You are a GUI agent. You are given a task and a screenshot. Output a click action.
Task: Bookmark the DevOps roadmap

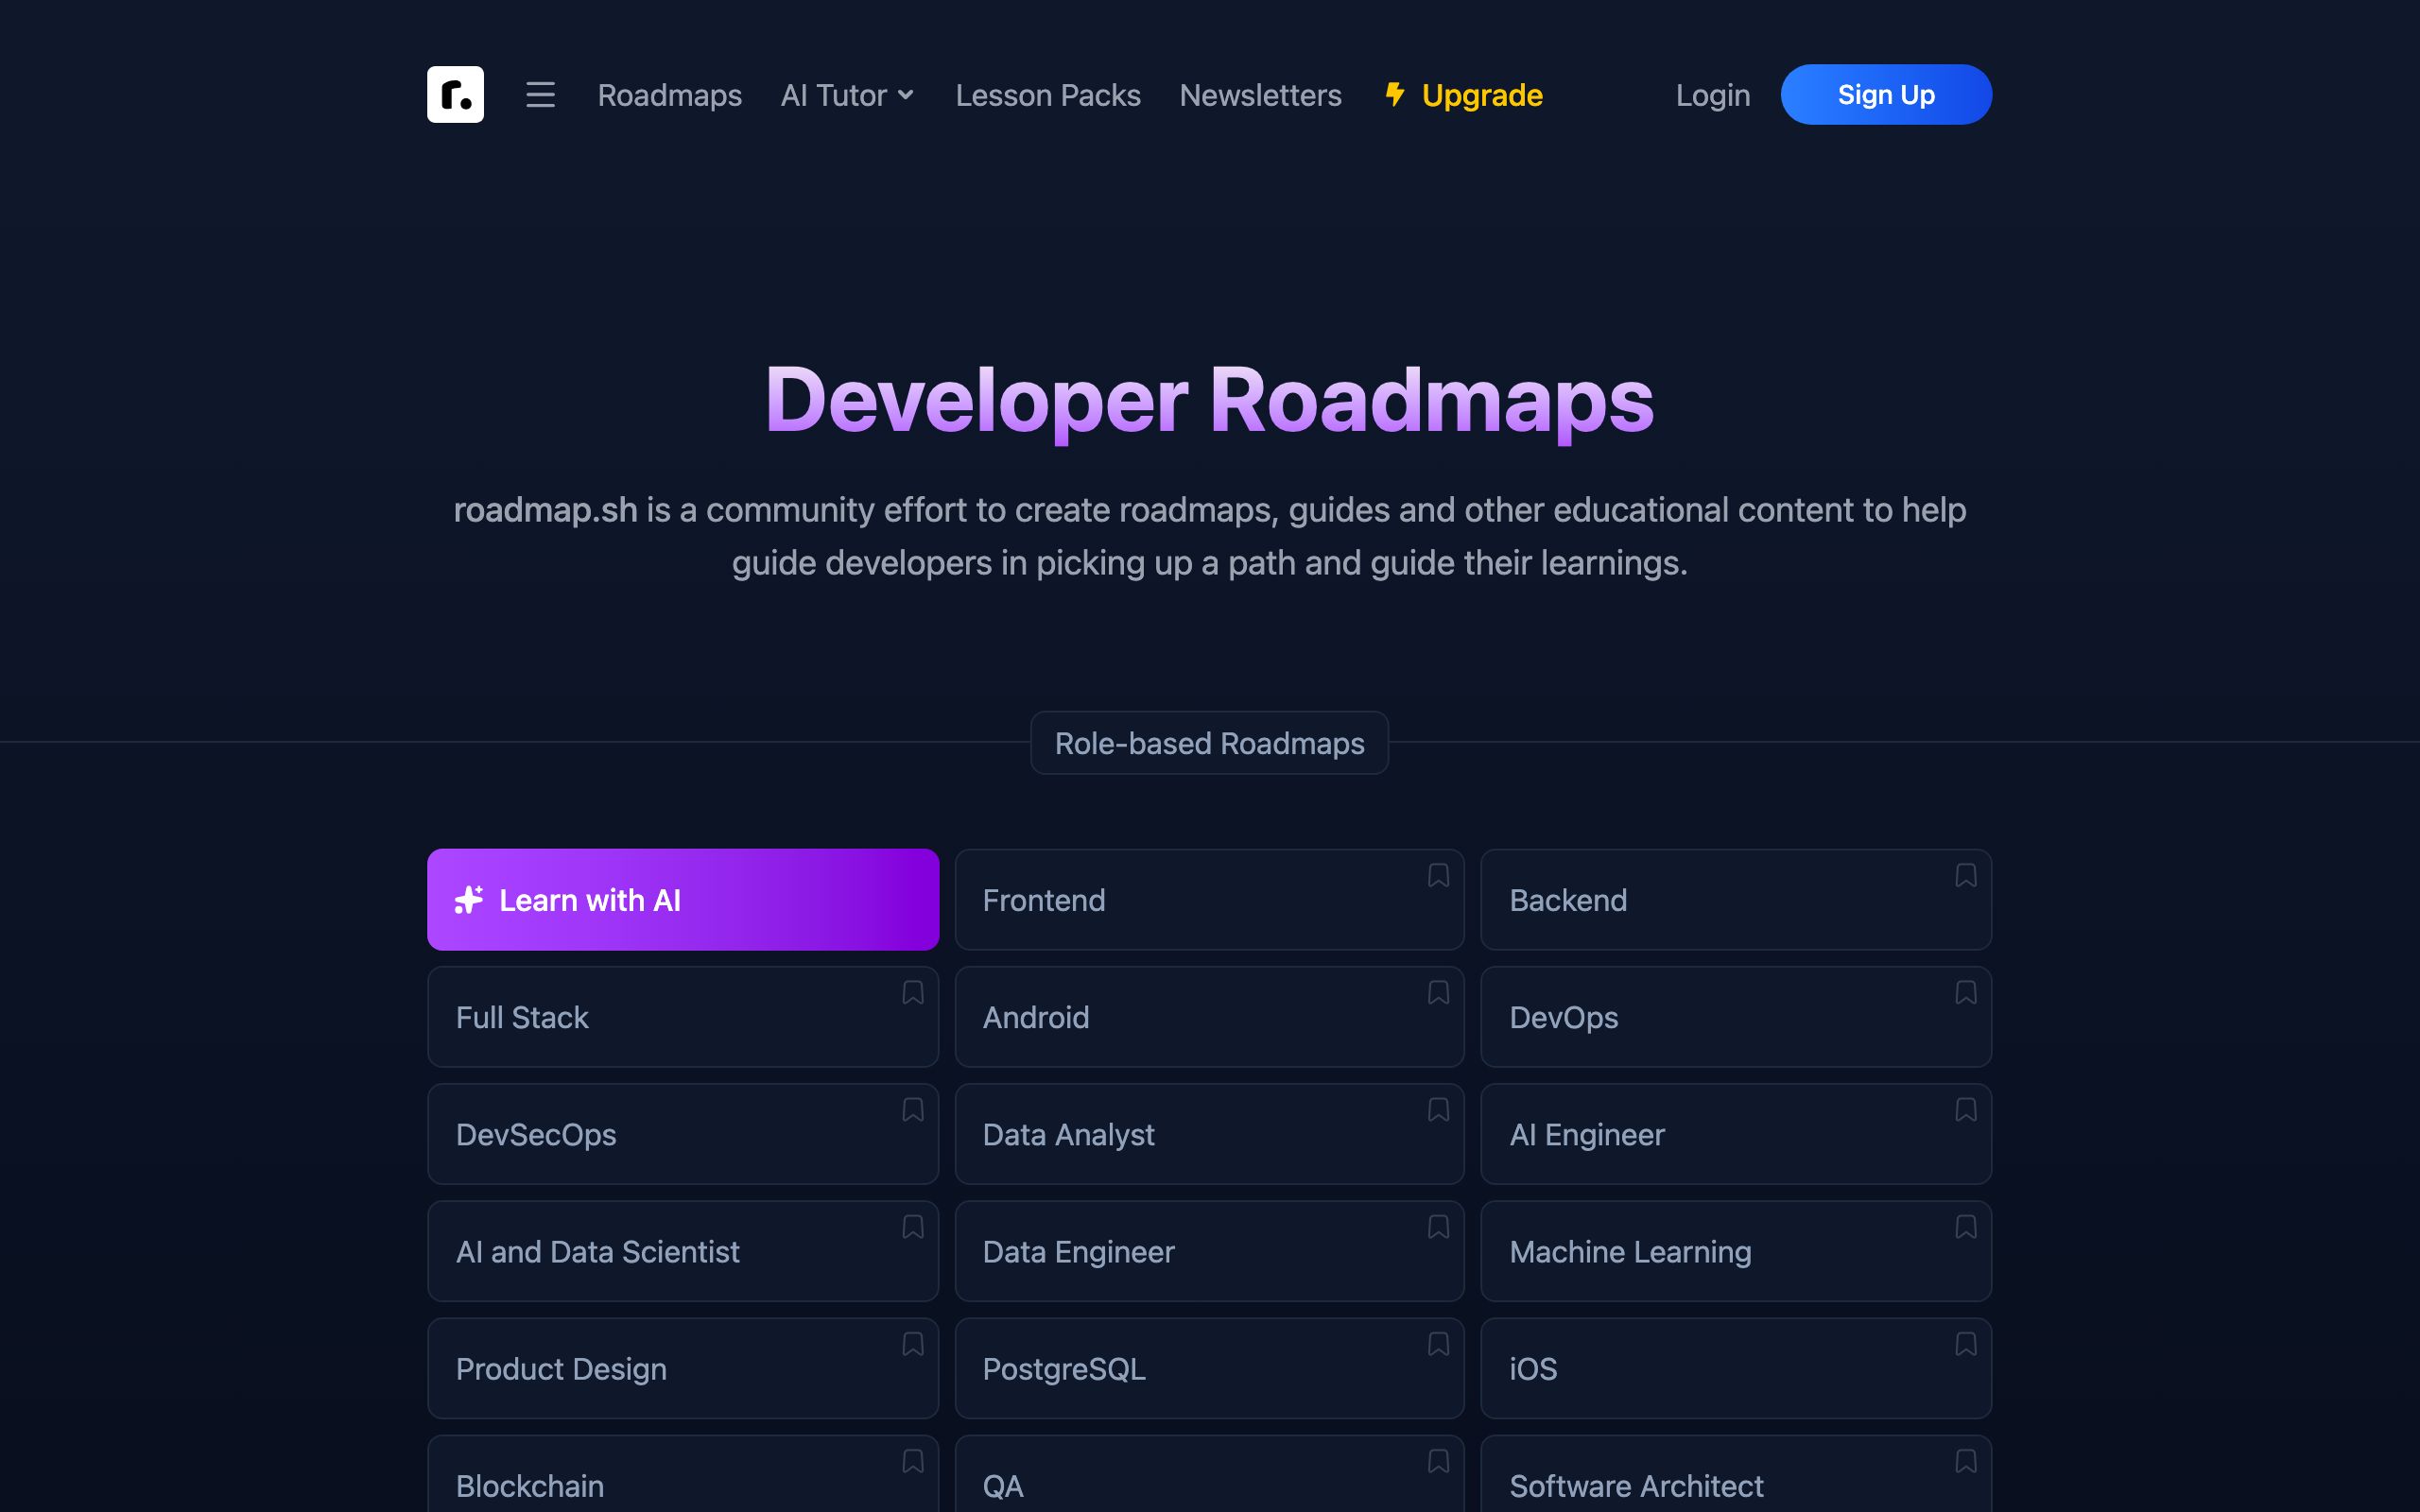1965,992
